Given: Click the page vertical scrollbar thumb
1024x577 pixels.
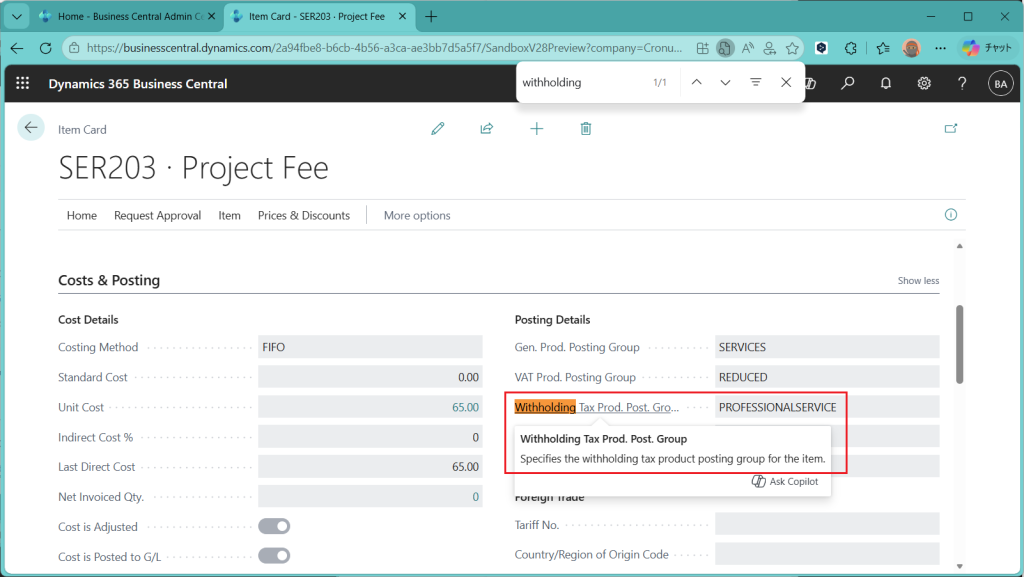Looking at the screenshot, I should 960,343.
